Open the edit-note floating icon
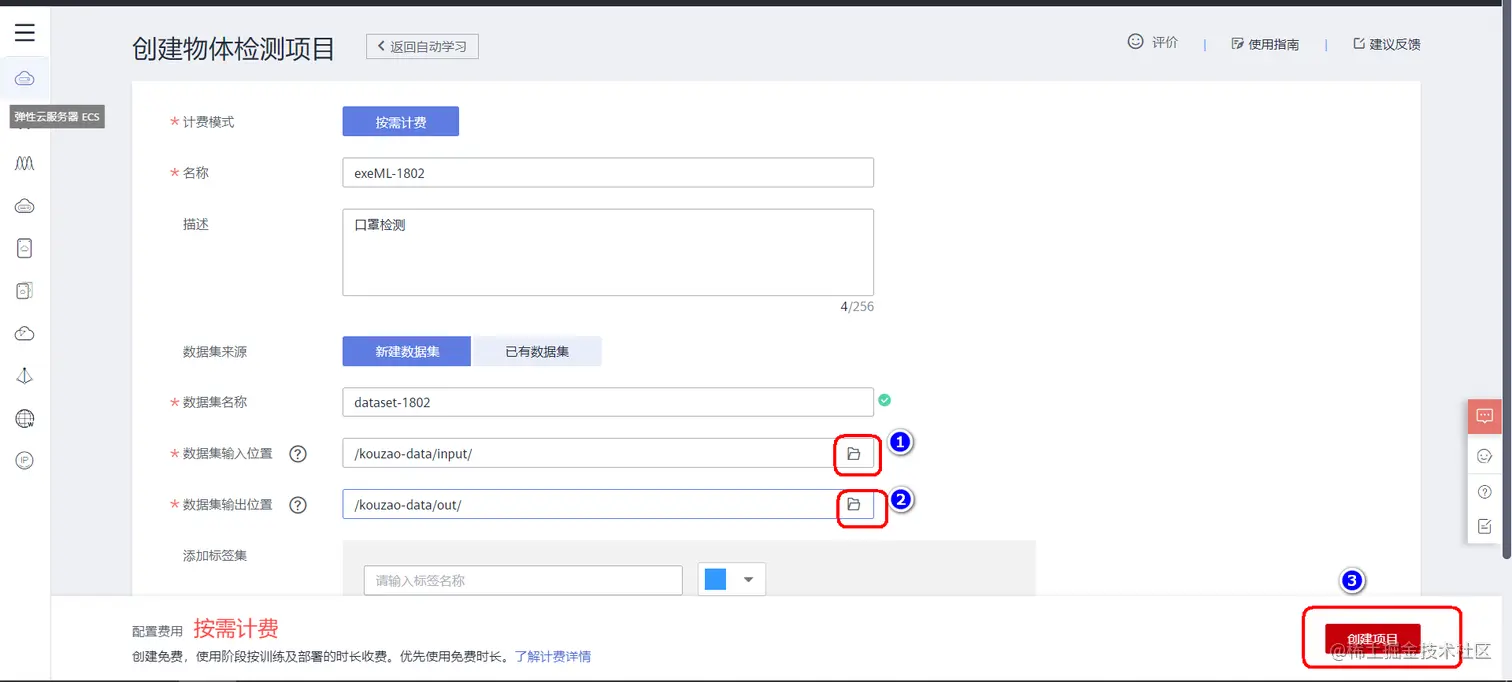This screenshot has width=1512, height=682. pyautogui.click(x=1484, y=526)
